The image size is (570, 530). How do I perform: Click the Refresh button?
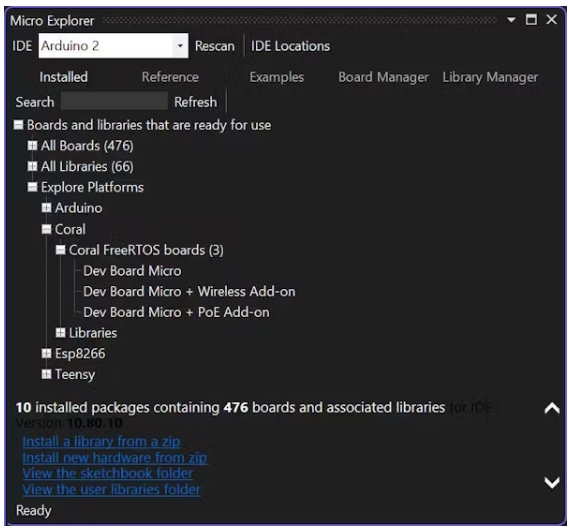196,102
